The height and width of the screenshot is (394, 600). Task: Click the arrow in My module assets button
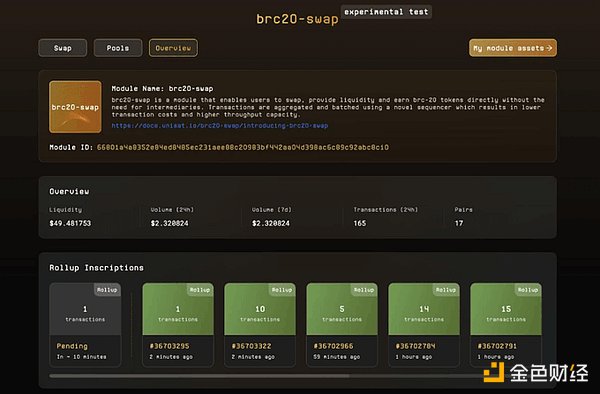[x=549, y=48]
